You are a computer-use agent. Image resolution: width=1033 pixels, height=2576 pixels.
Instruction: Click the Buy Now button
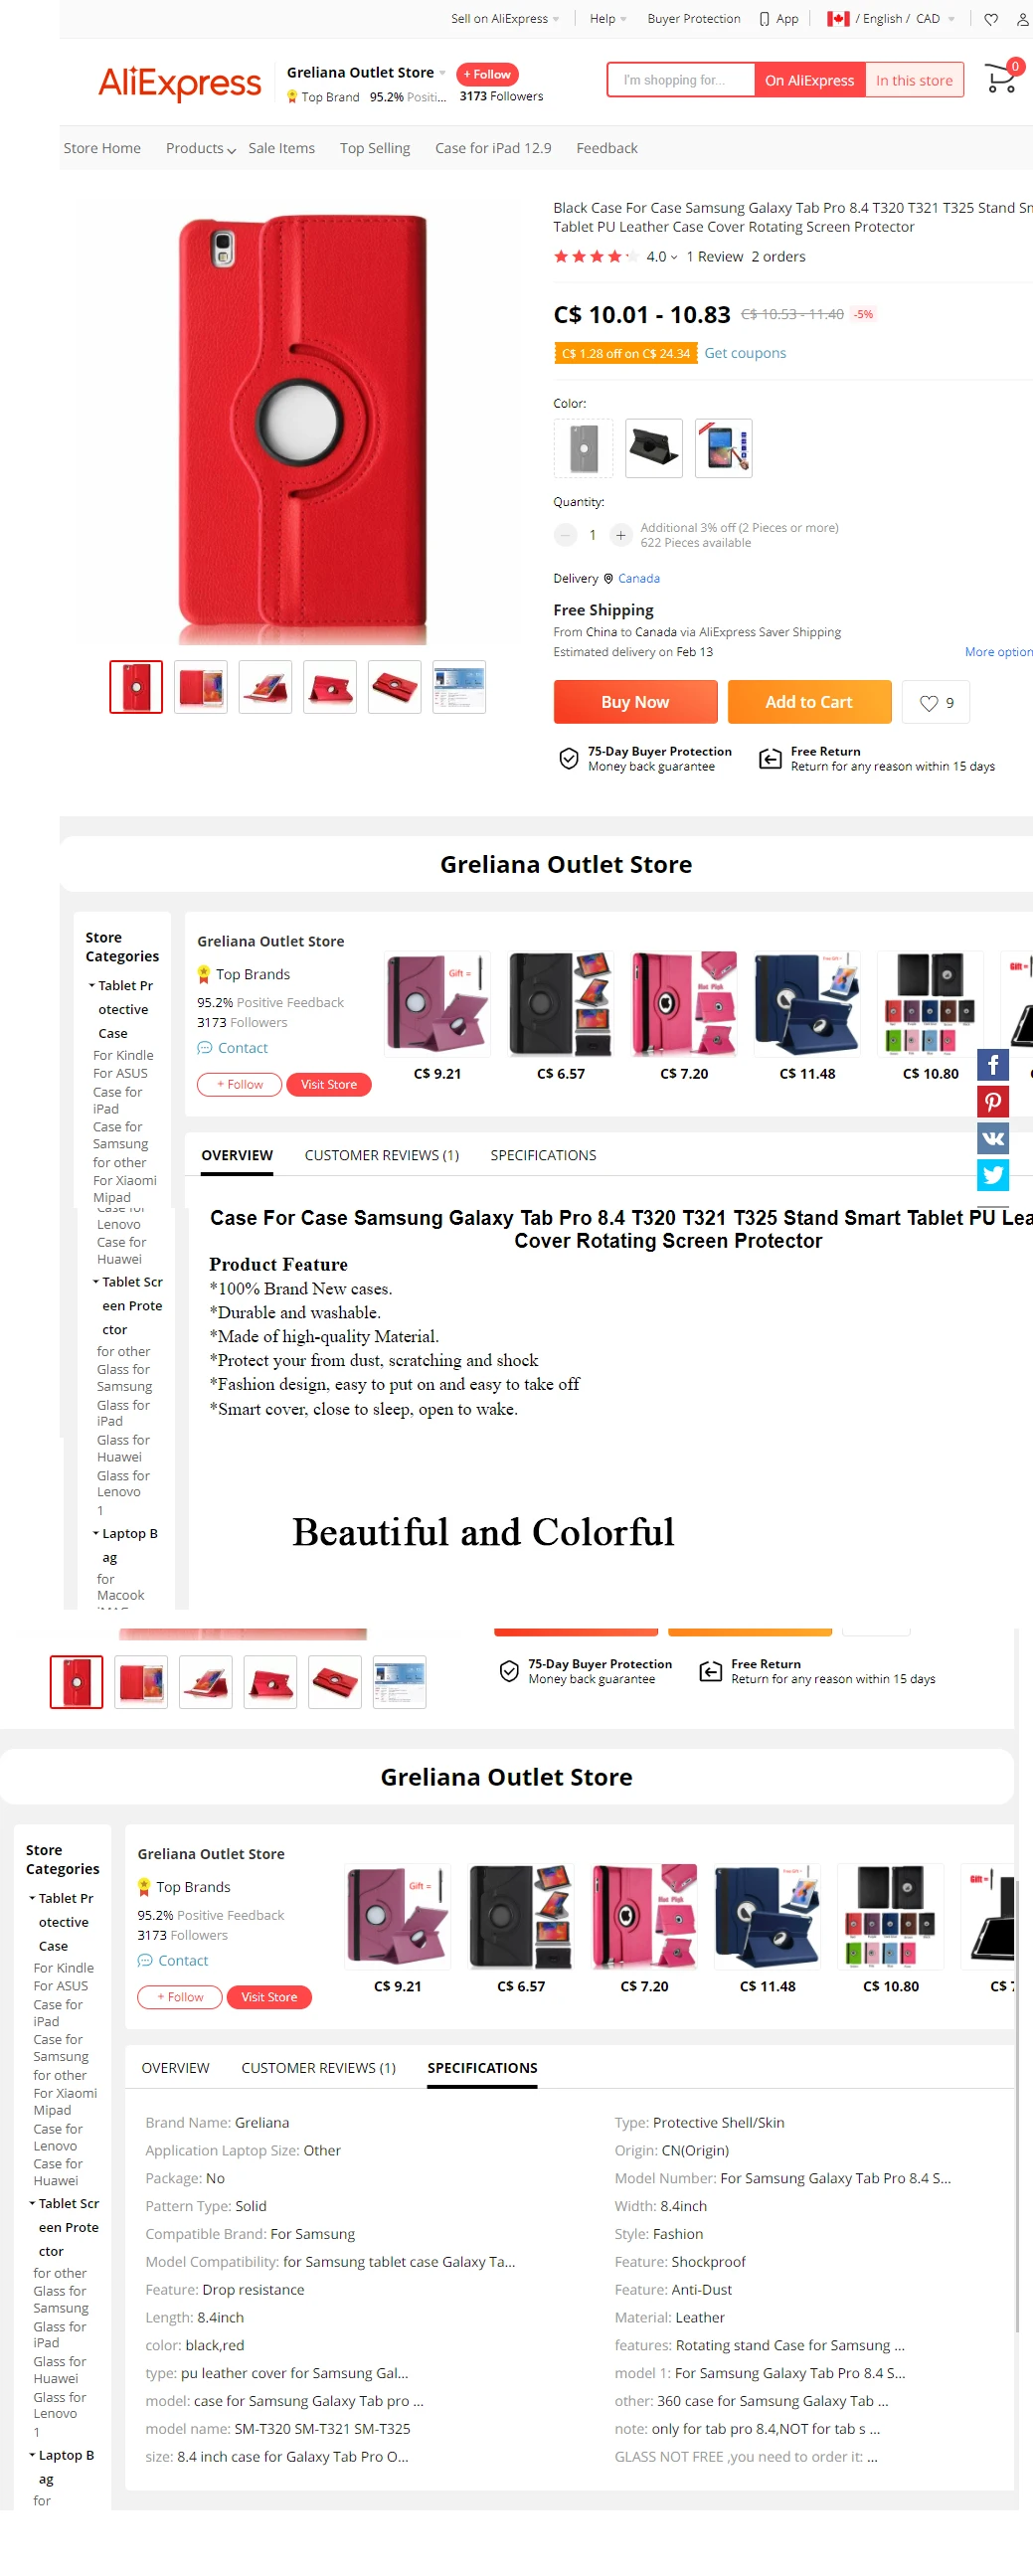(636, 702)
